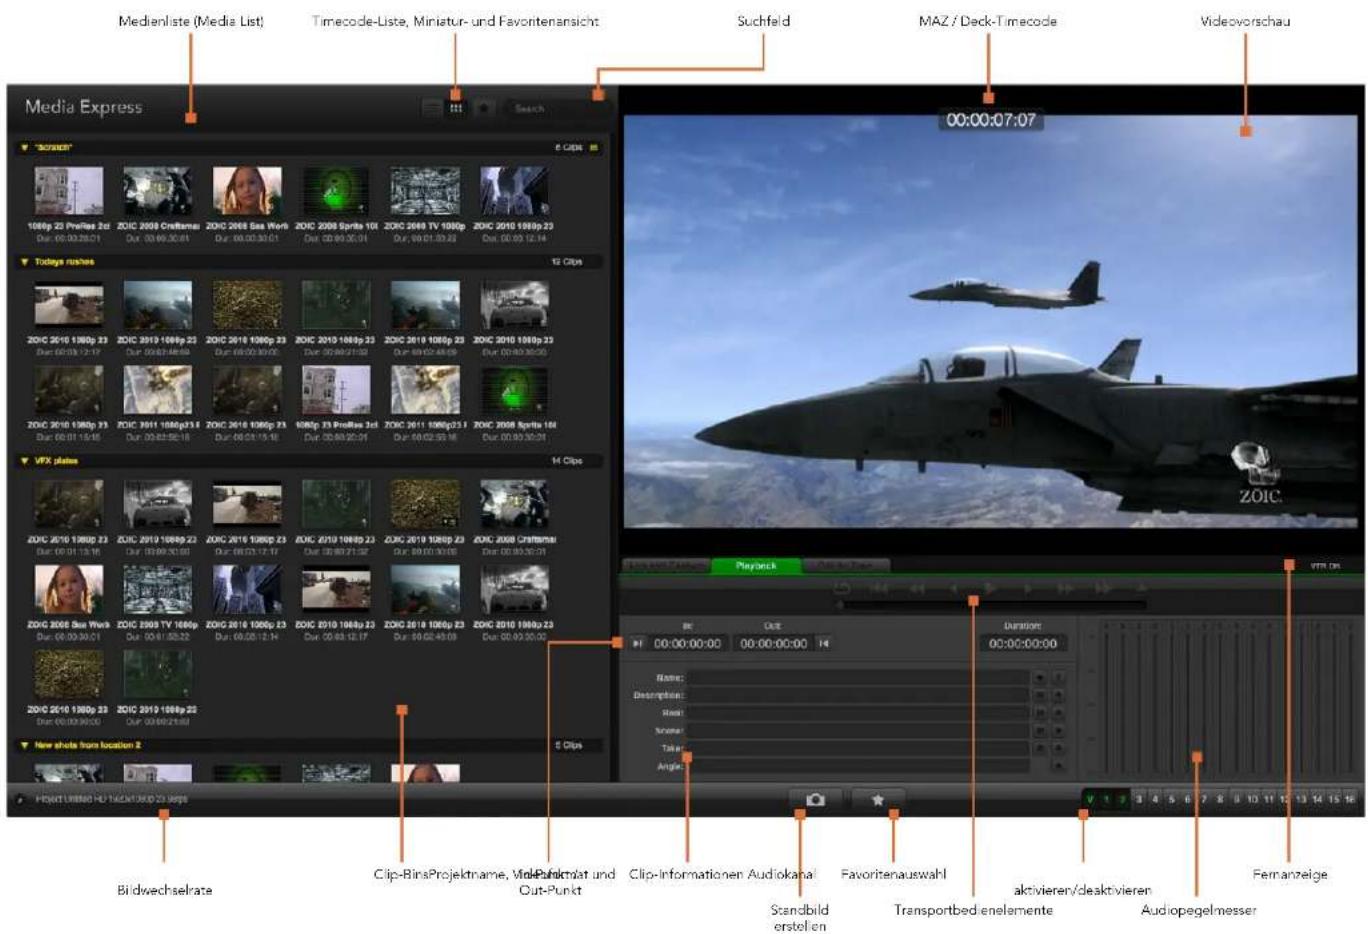Click the Out timecode field
The image size is (1368, 934).
click(x=773, y=644)
